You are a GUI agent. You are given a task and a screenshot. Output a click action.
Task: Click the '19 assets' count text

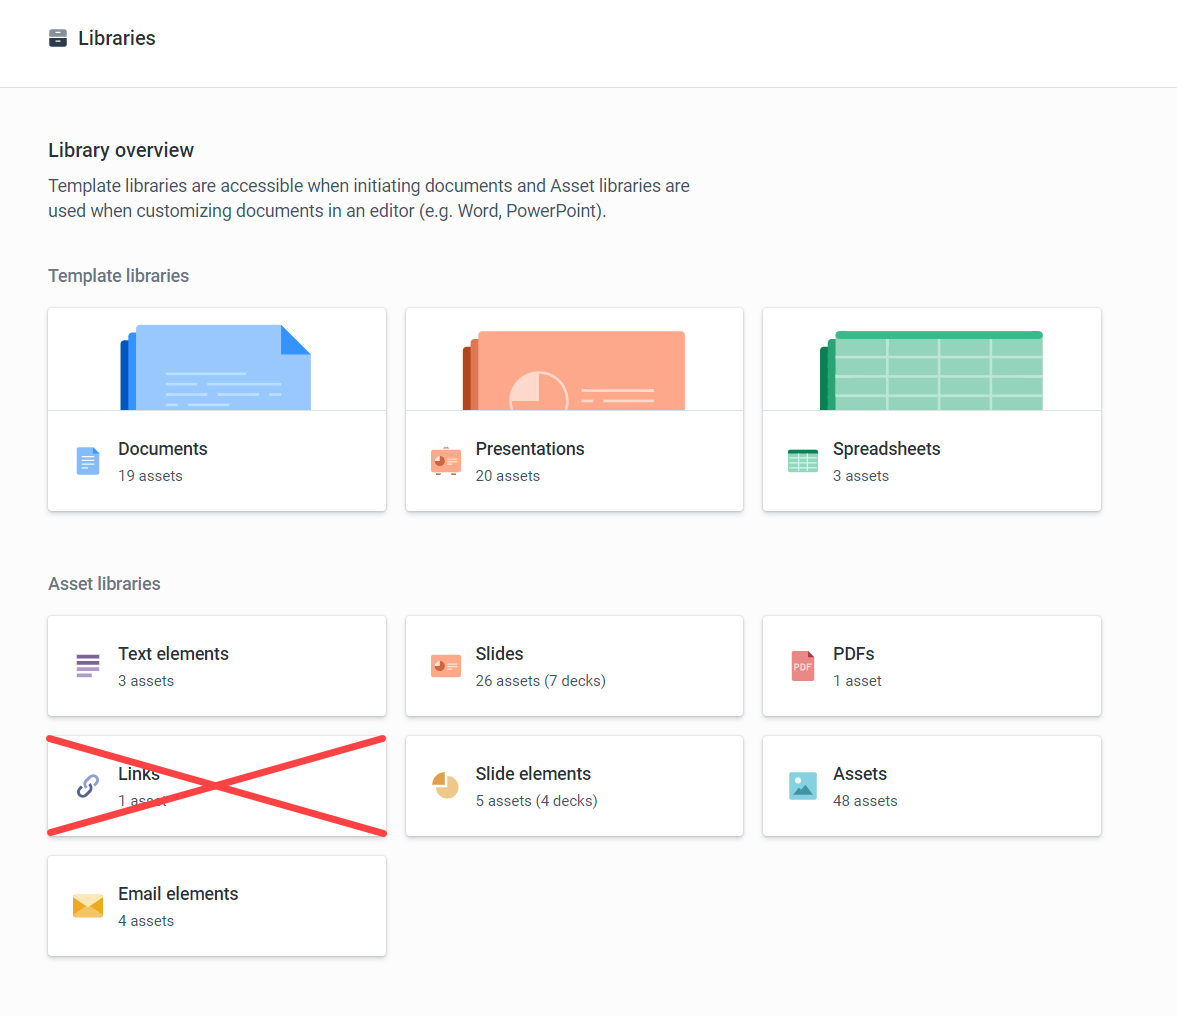click(x=150, y=476)
